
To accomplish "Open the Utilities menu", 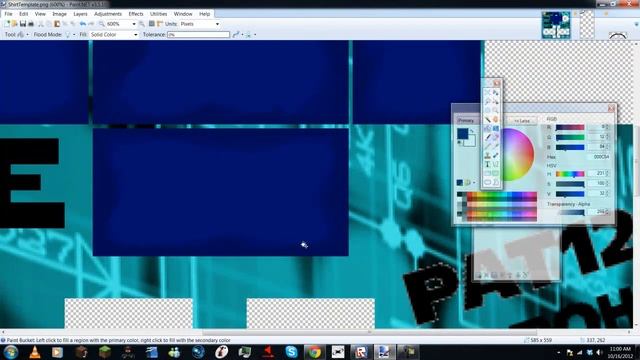I will coord(158,14).
